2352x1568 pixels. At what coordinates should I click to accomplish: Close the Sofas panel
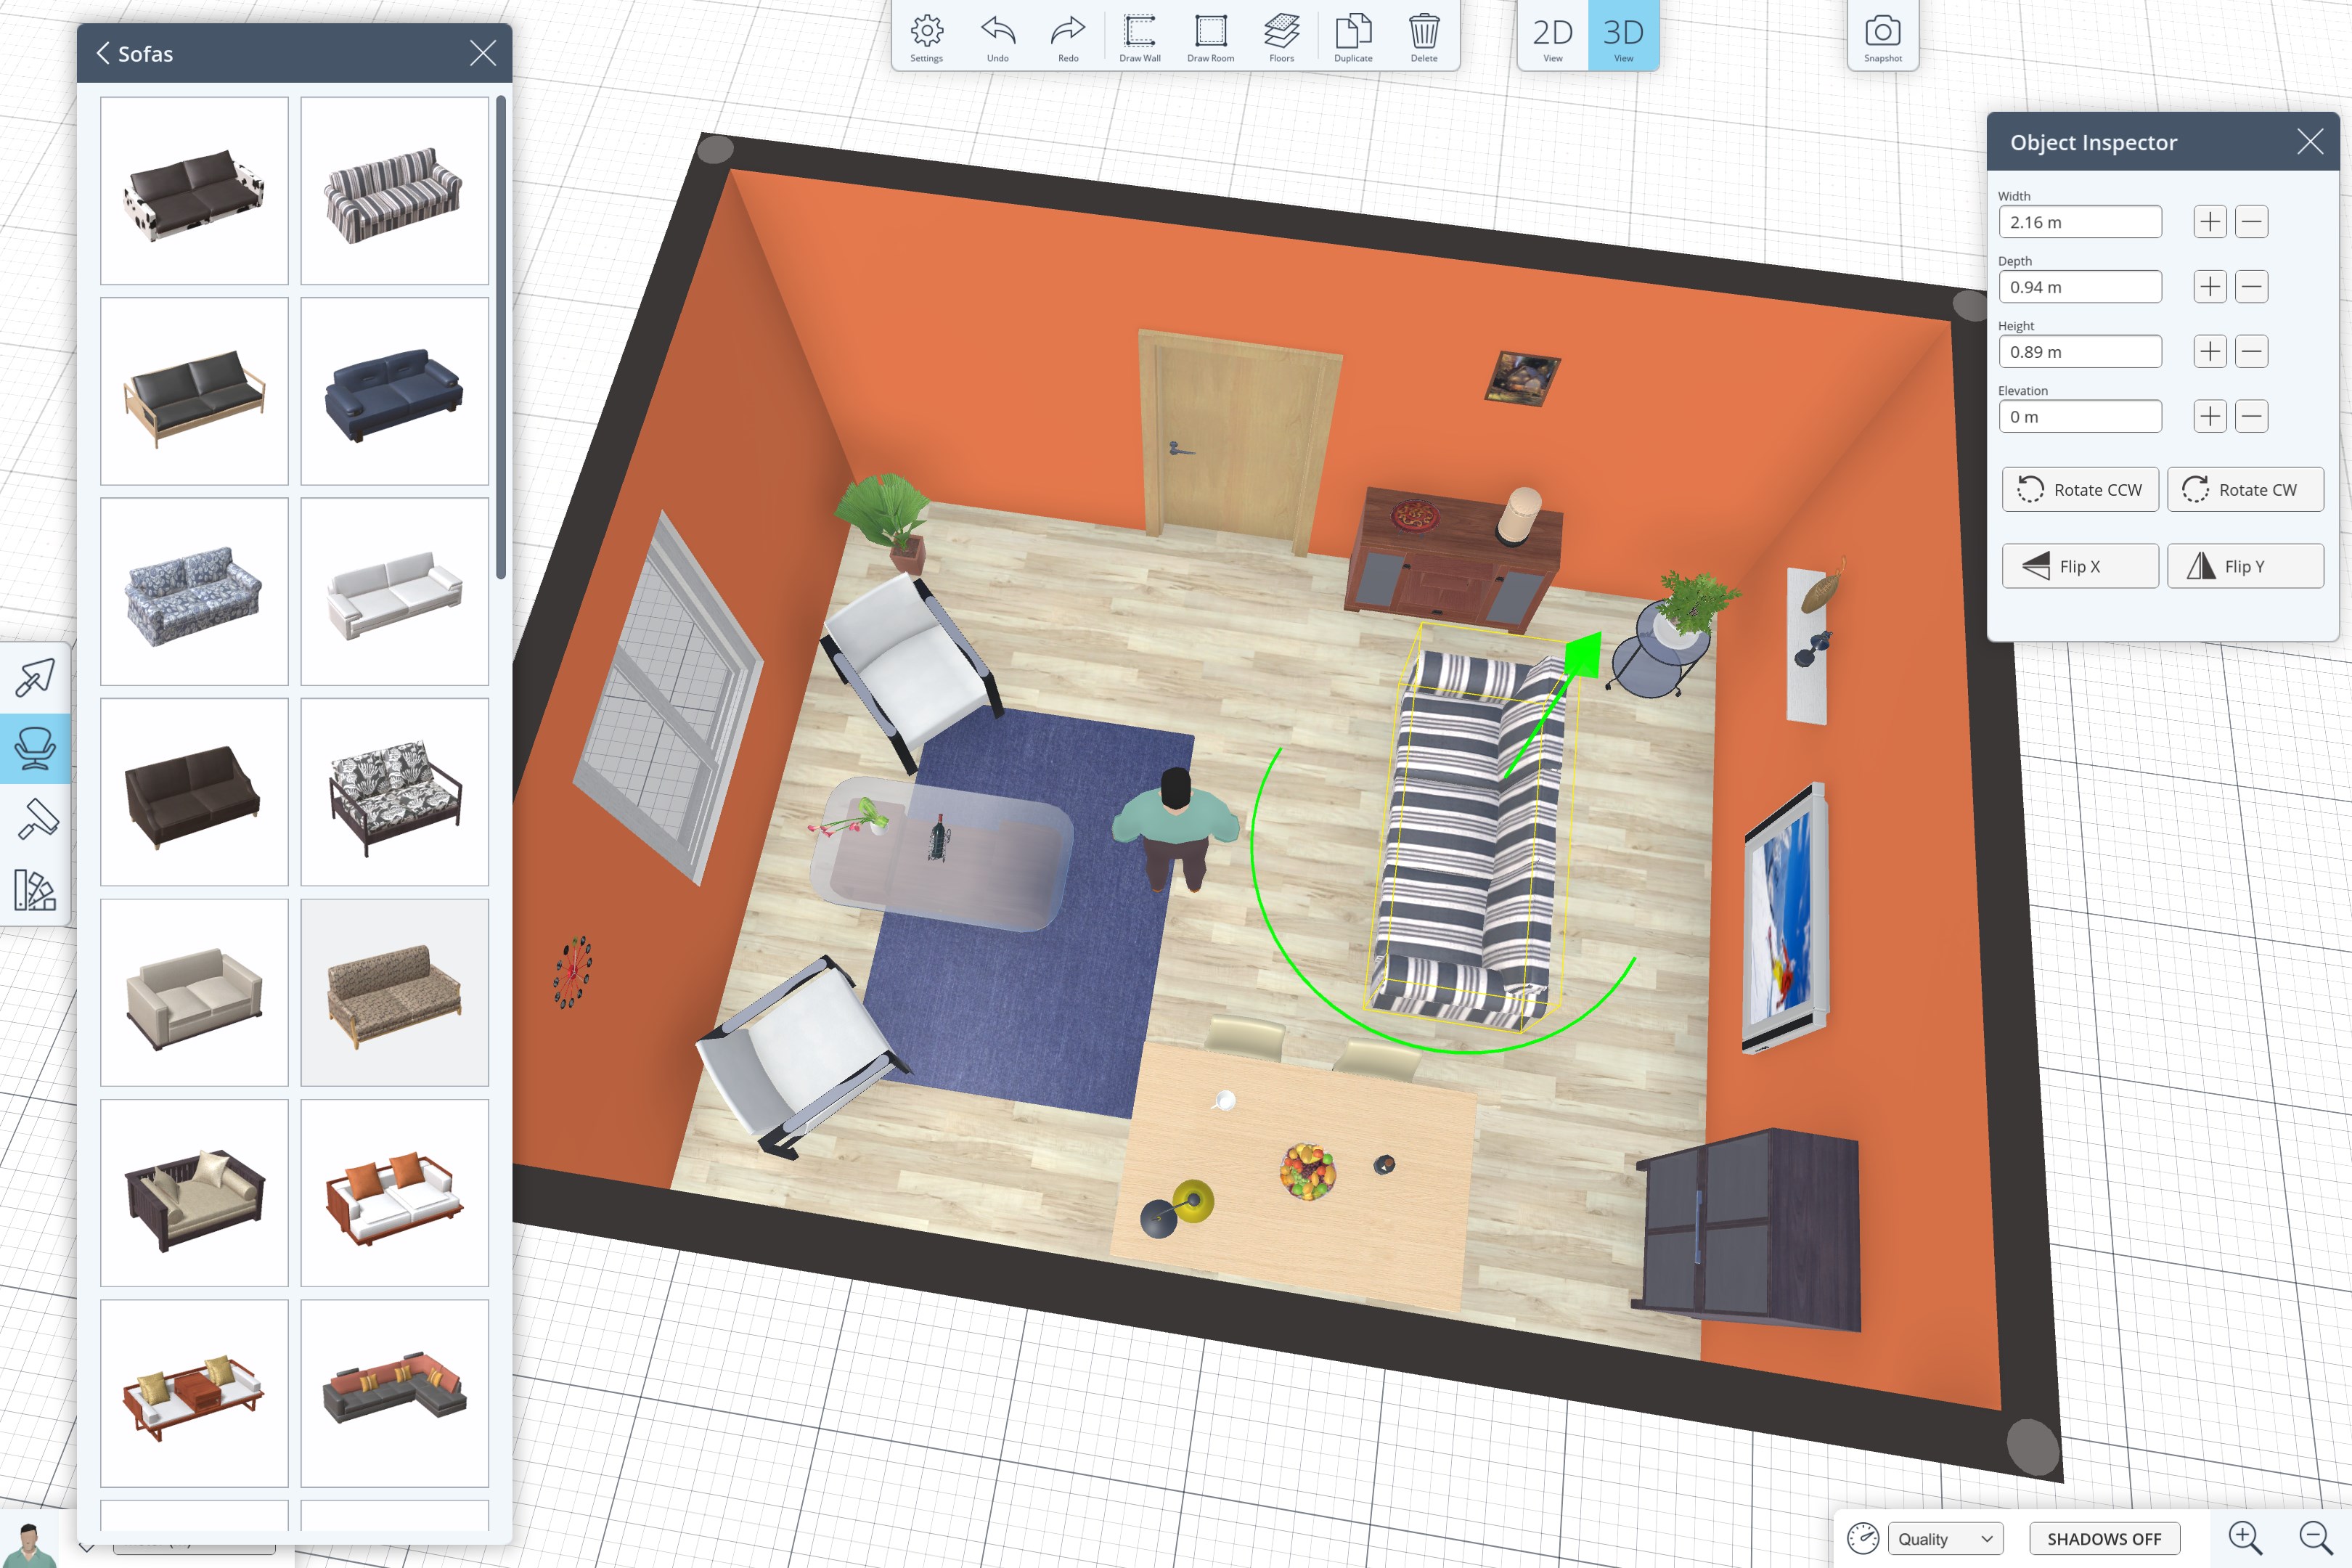[483, 53]
